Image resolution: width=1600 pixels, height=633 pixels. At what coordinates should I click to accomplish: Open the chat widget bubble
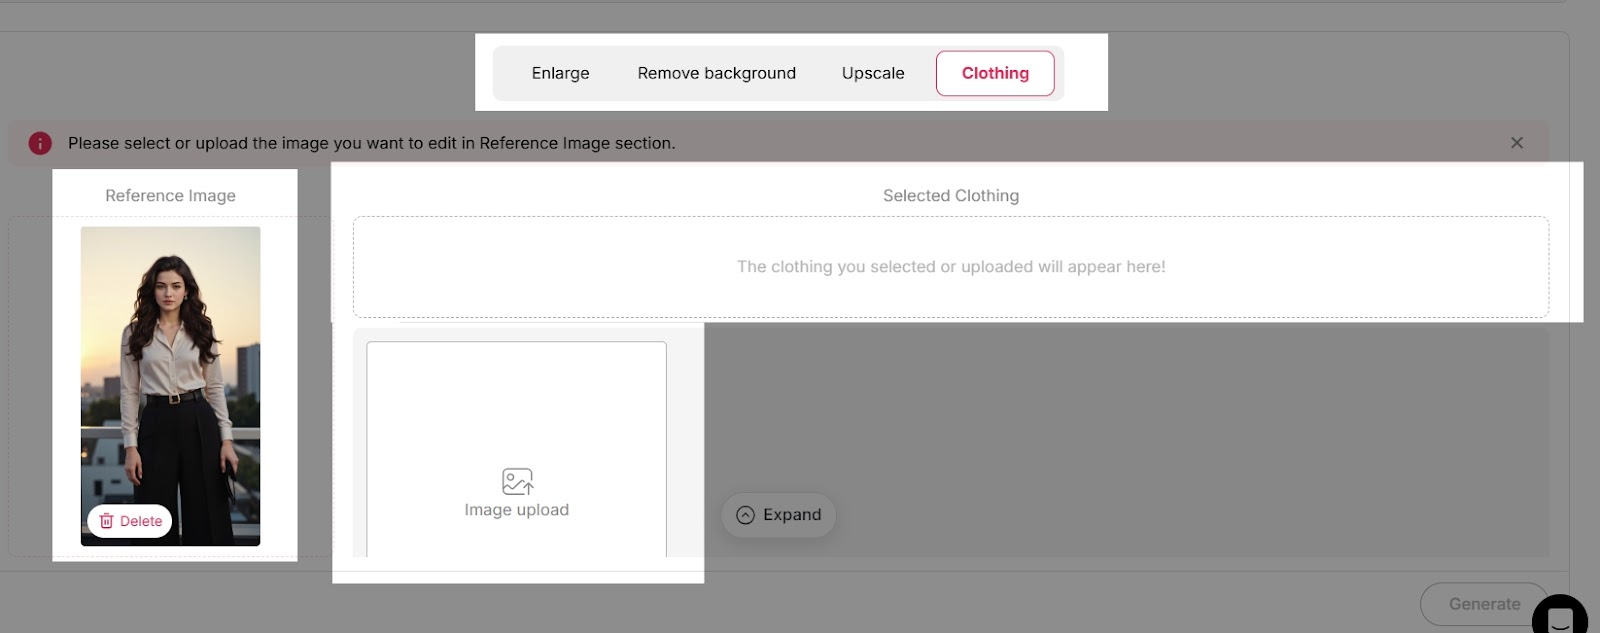pos(1560,616)
